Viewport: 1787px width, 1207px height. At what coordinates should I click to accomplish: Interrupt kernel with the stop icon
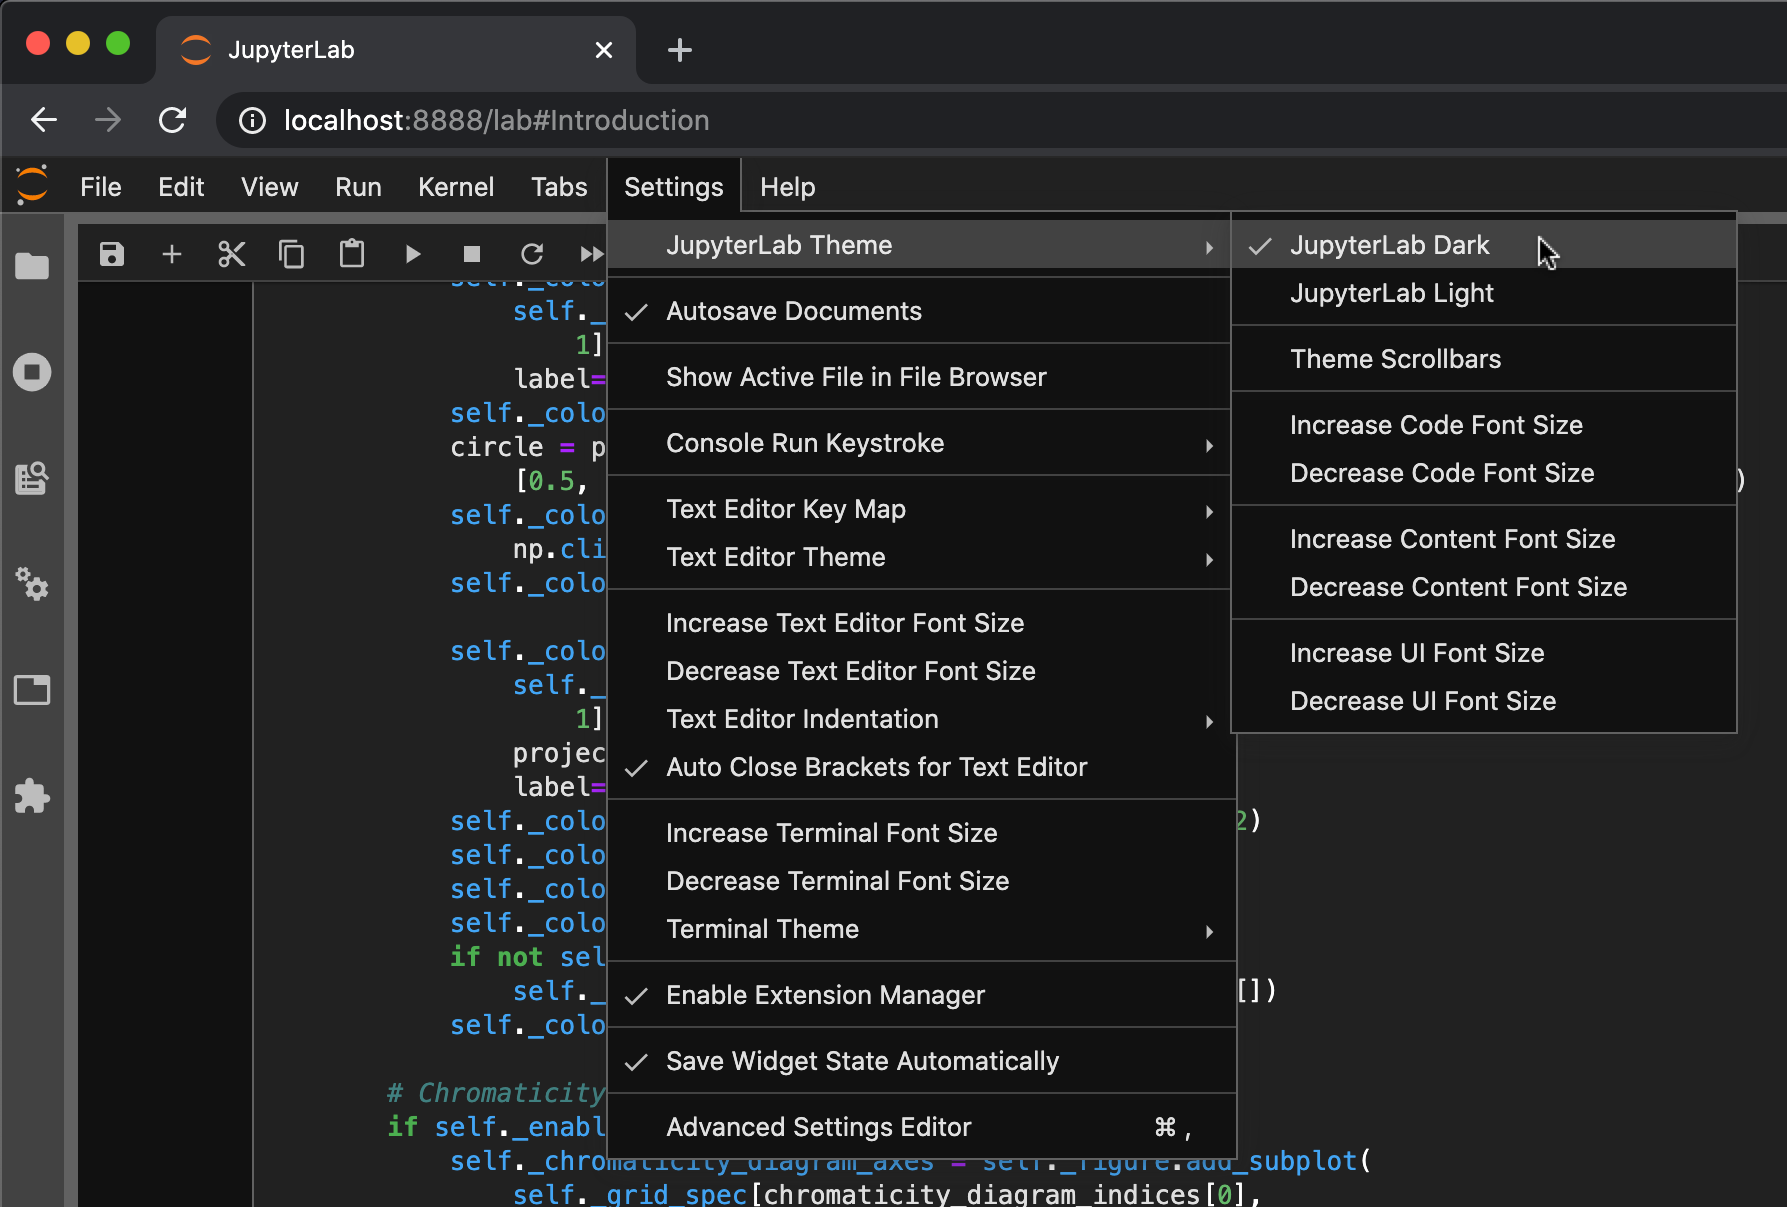click(x=472, y=254)
